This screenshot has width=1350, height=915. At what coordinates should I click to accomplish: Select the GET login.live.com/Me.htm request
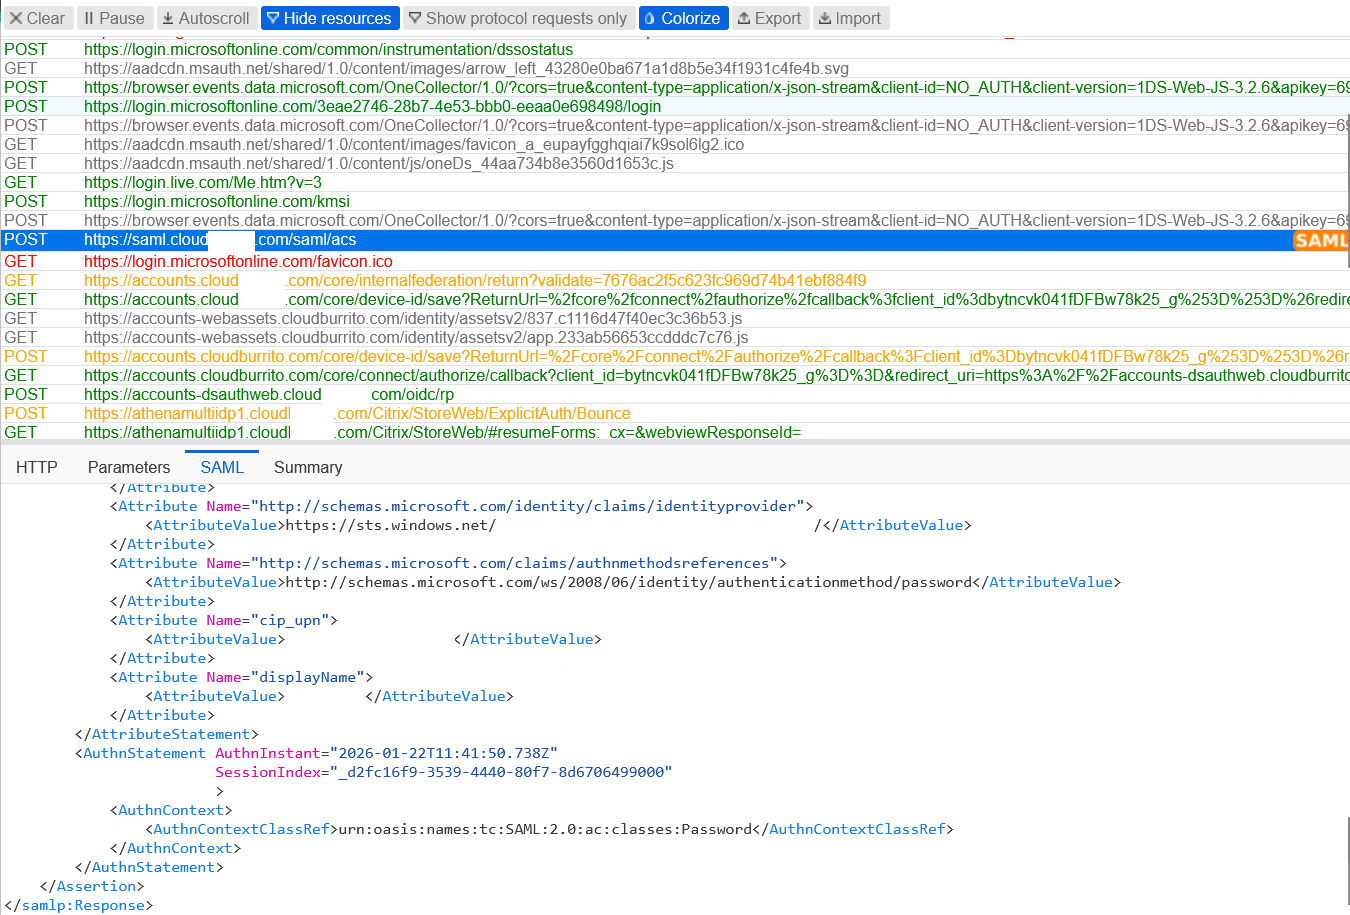pos(203,182)
